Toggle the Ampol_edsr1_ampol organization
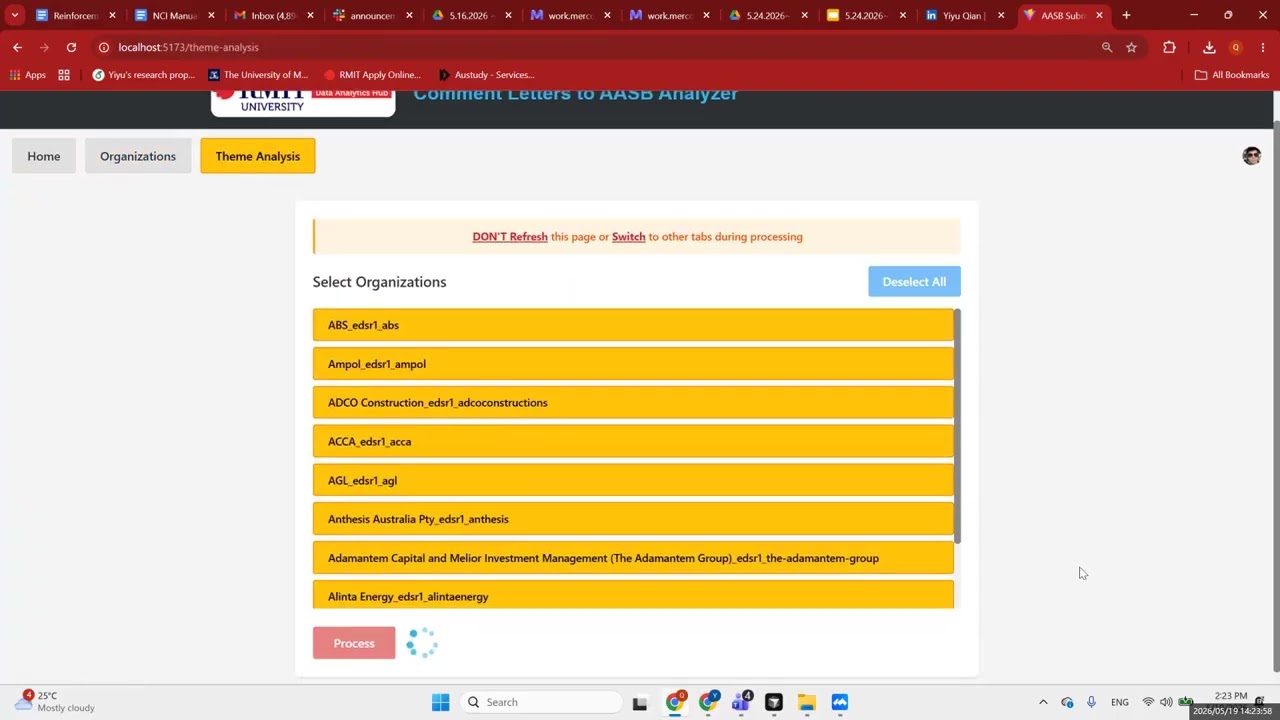This screenshot has width=1280, height=720. (x=633, y=364)
